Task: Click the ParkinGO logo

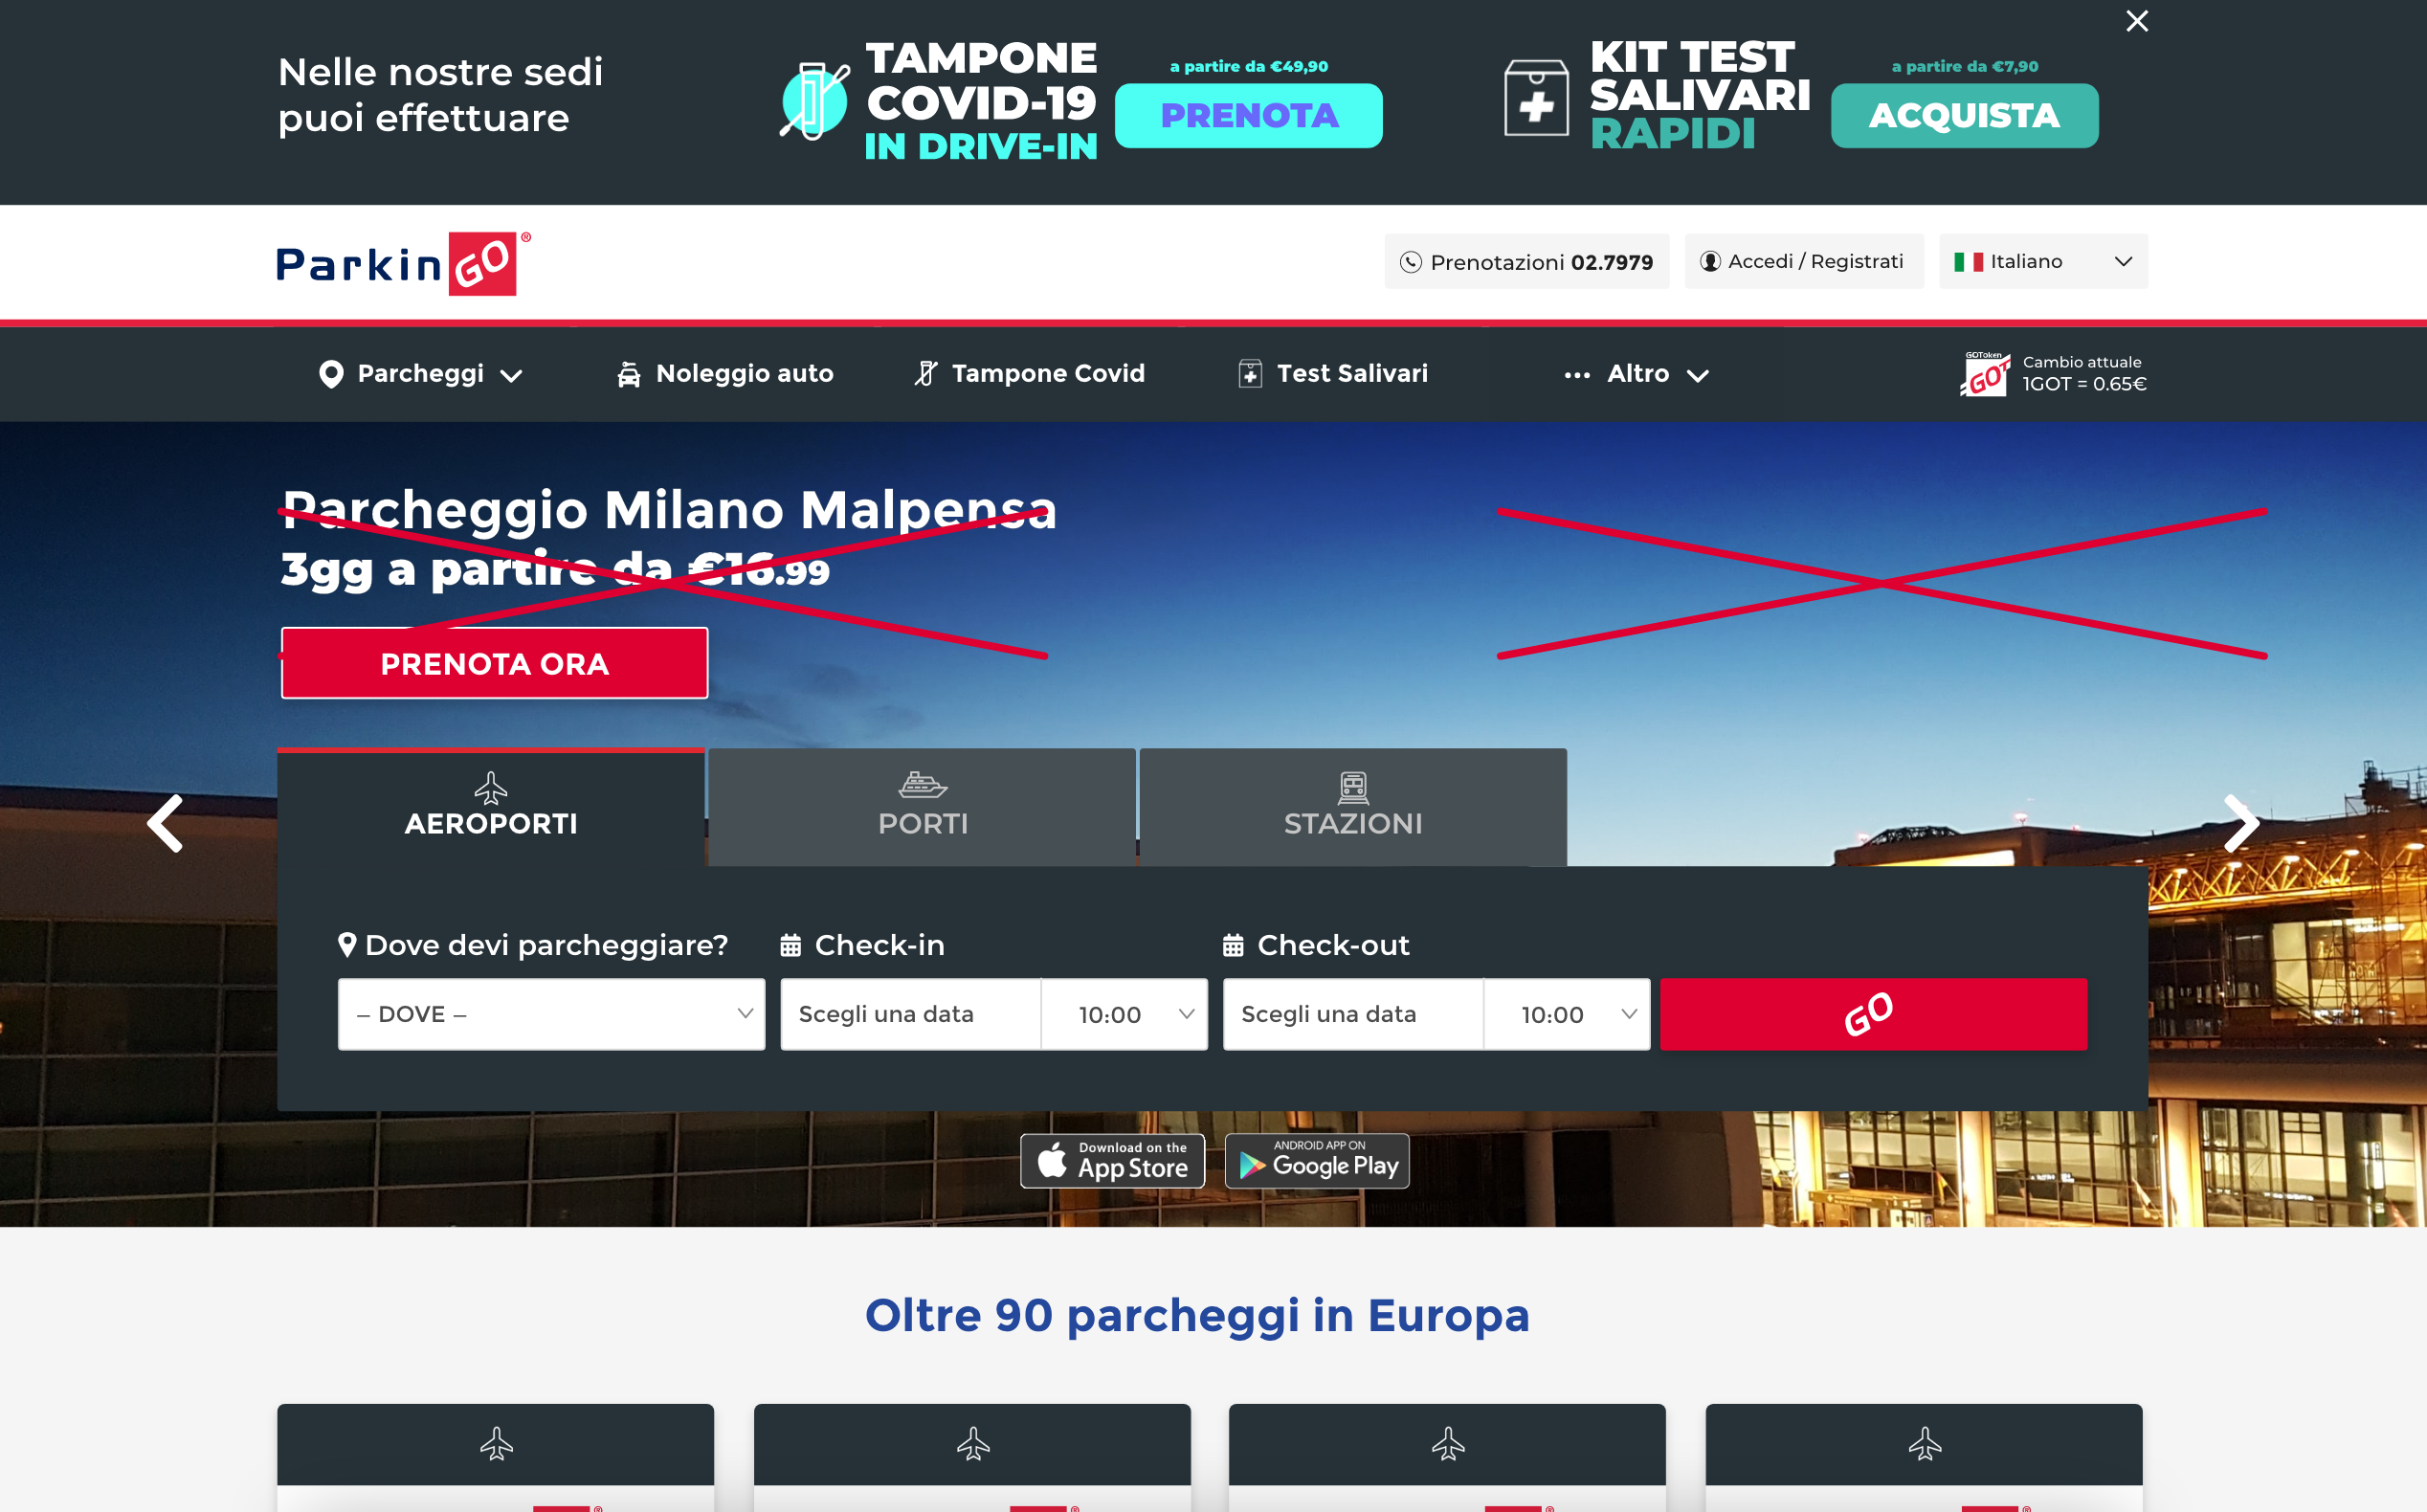Action: pos(403,264)
